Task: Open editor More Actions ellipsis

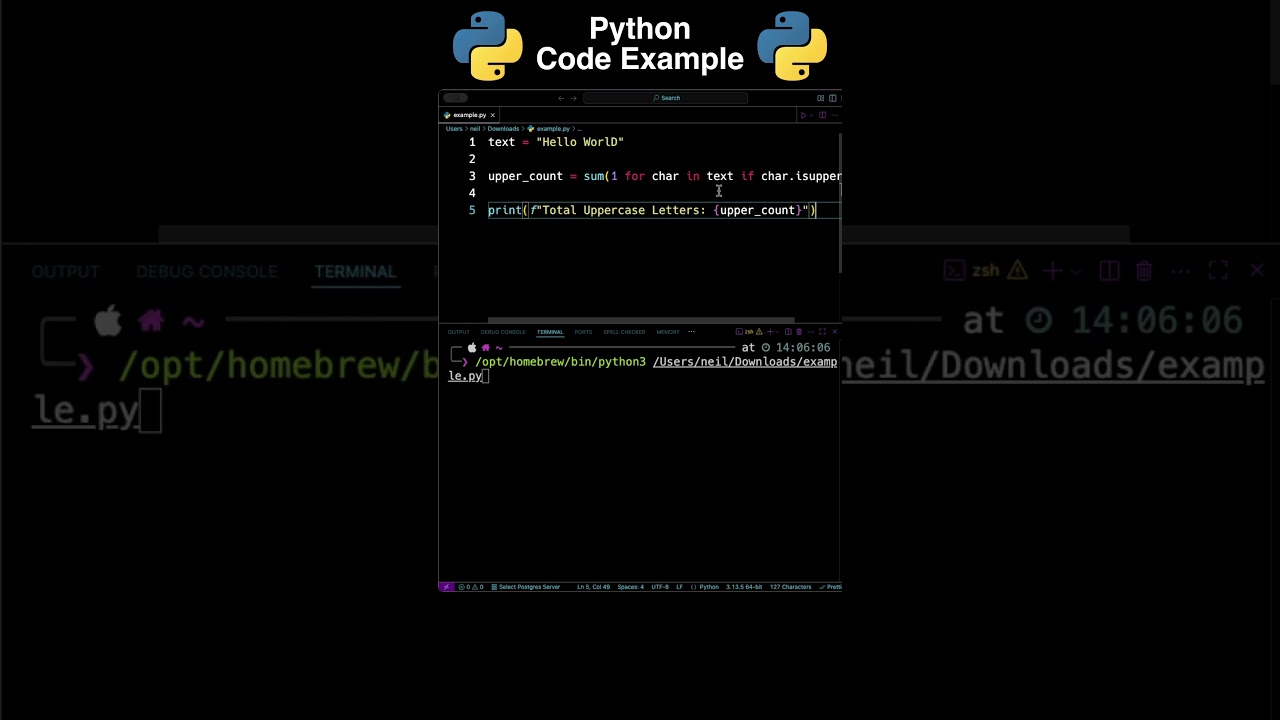Action: pyautogui.click(x=835, y=115)
